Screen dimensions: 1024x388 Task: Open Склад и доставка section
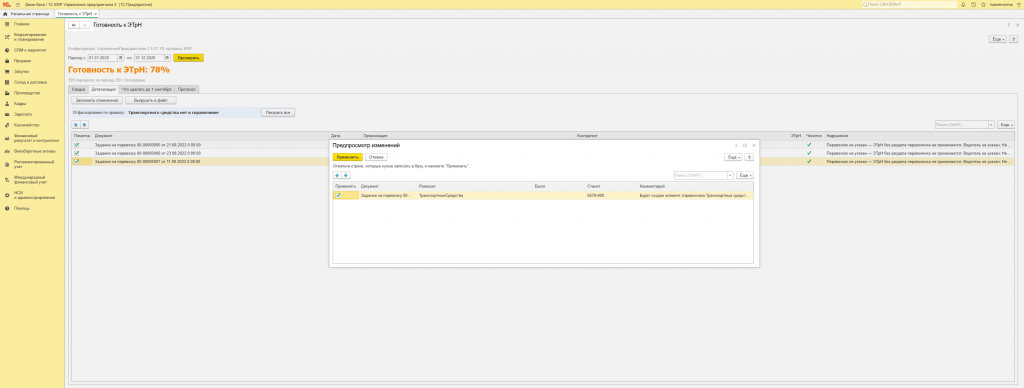[30, 82]
